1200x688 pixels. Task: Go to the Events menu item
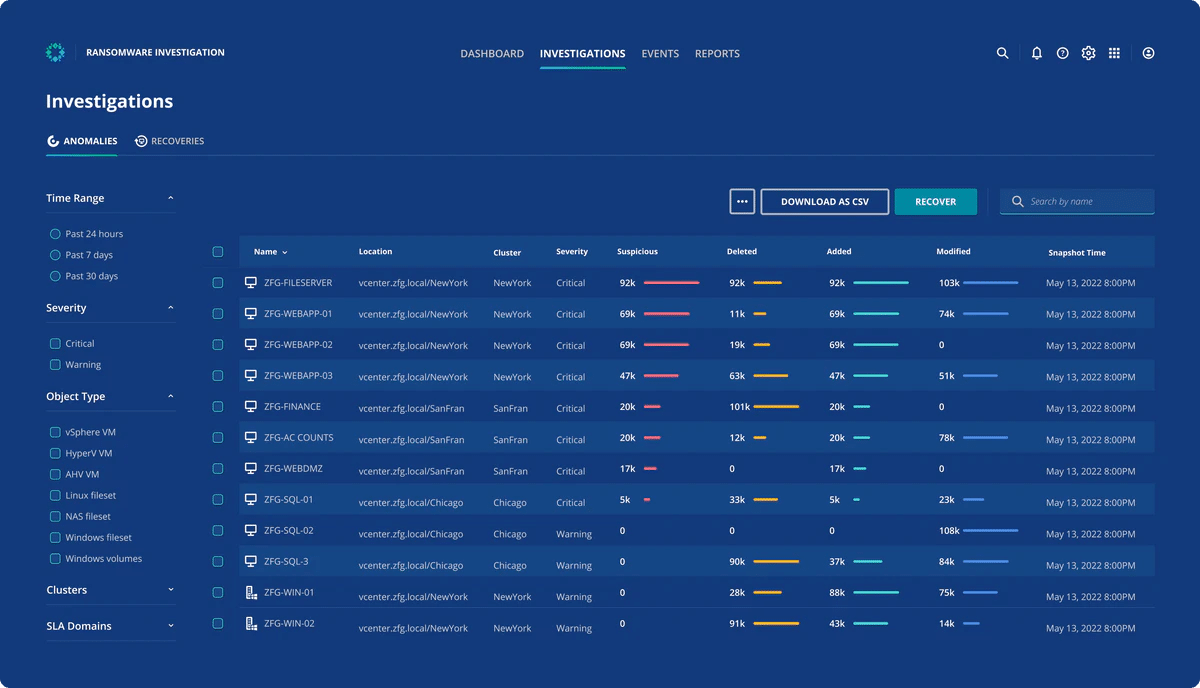point(660,54)
